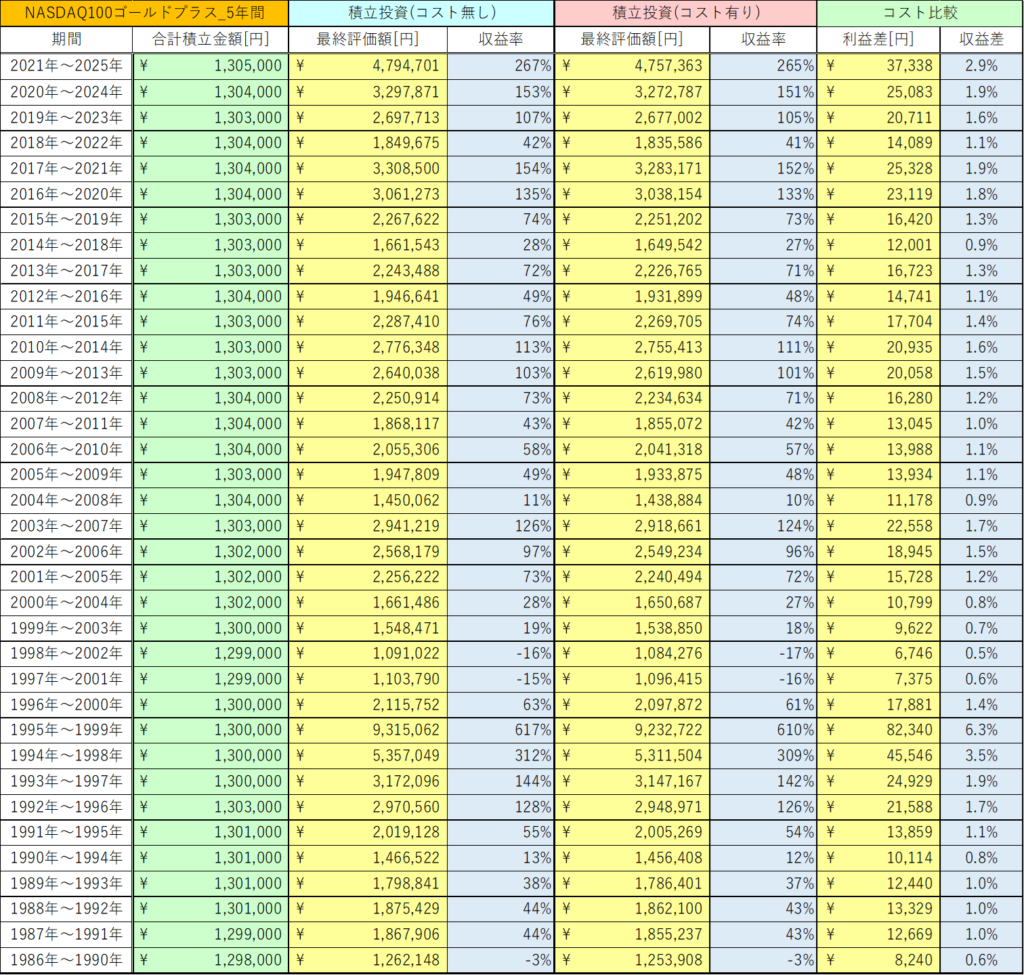Screen dimensions: 1024x975
Task: Select the 積立投資(コスト有り) header cell
Action: coord(685,13)
